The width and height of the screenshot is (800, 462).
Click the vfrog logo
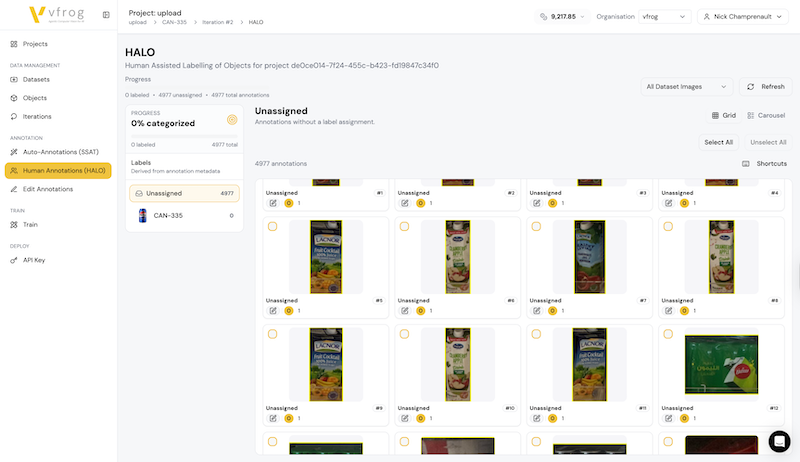(x=57, y=14)
